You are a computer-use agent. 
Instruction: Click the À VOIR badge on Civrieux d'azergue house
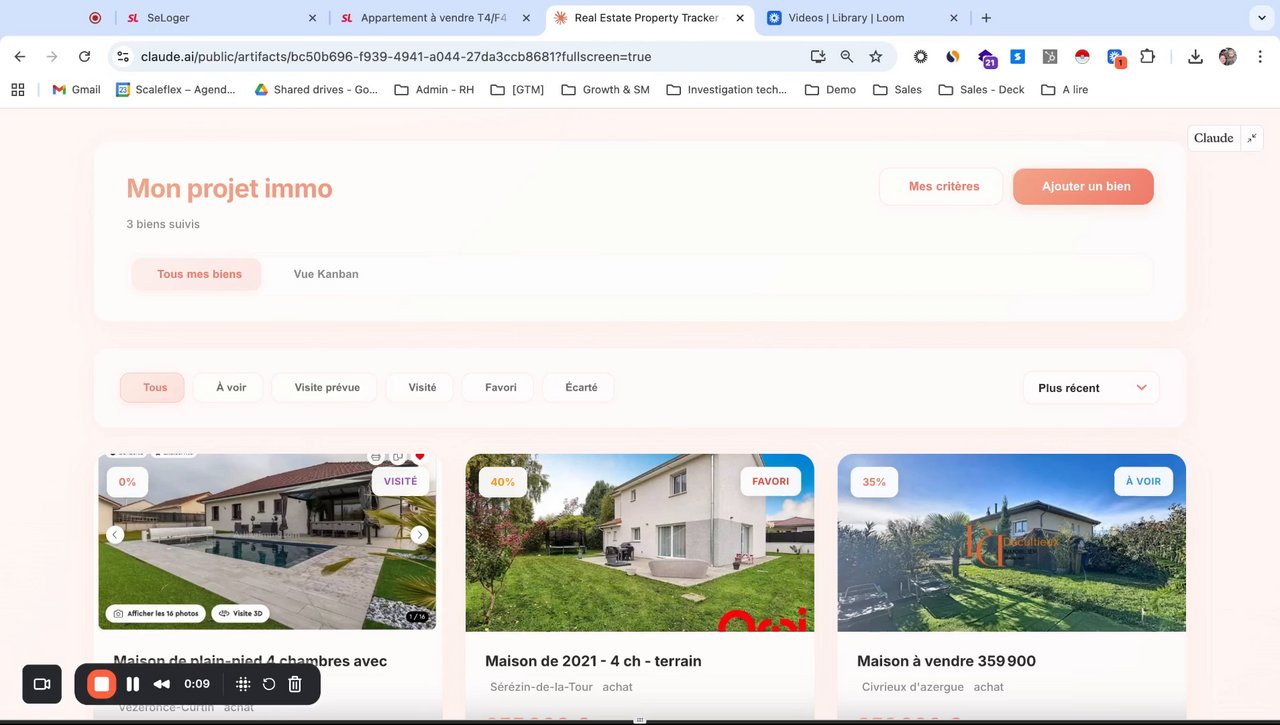click(1143, 481)
